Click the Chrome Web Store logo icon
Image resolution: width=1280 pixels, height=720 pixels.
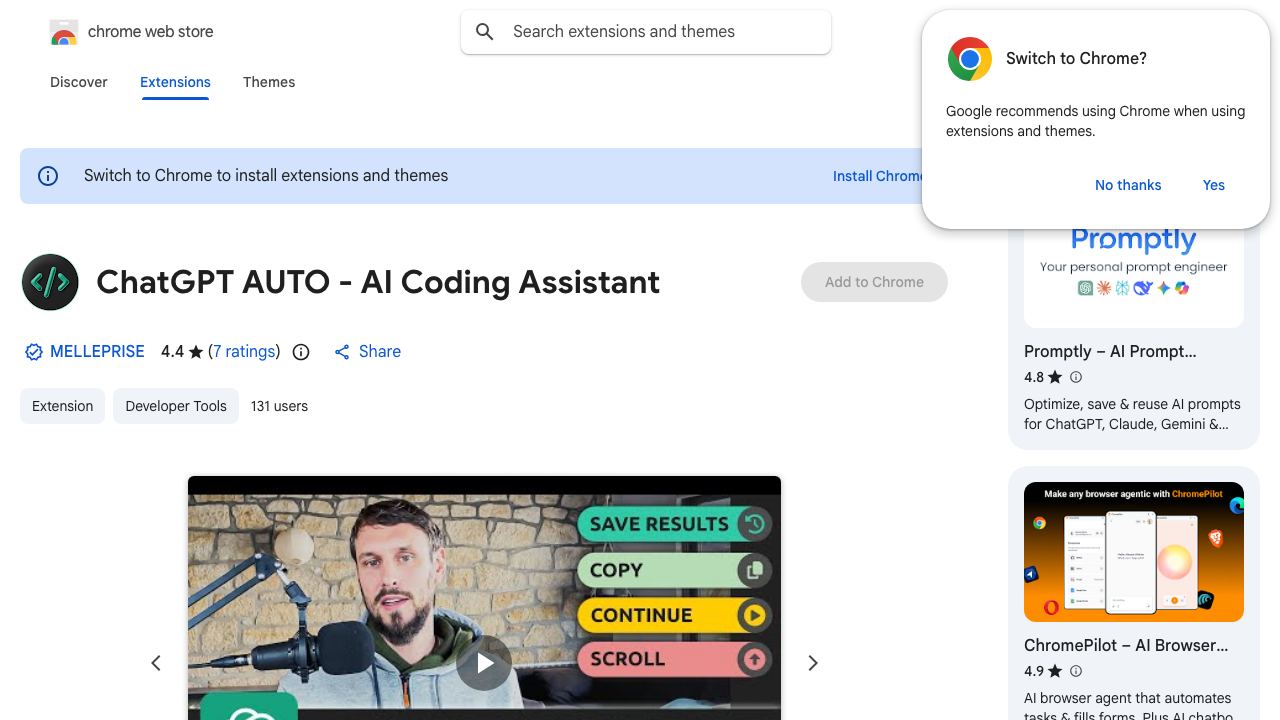(x=64, y=32)
